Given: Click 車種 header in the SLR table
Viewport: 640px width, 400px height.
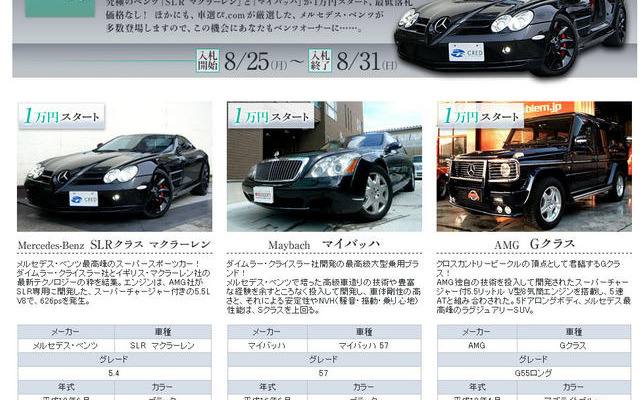Looking at the screenshot, I should point(163,331).
